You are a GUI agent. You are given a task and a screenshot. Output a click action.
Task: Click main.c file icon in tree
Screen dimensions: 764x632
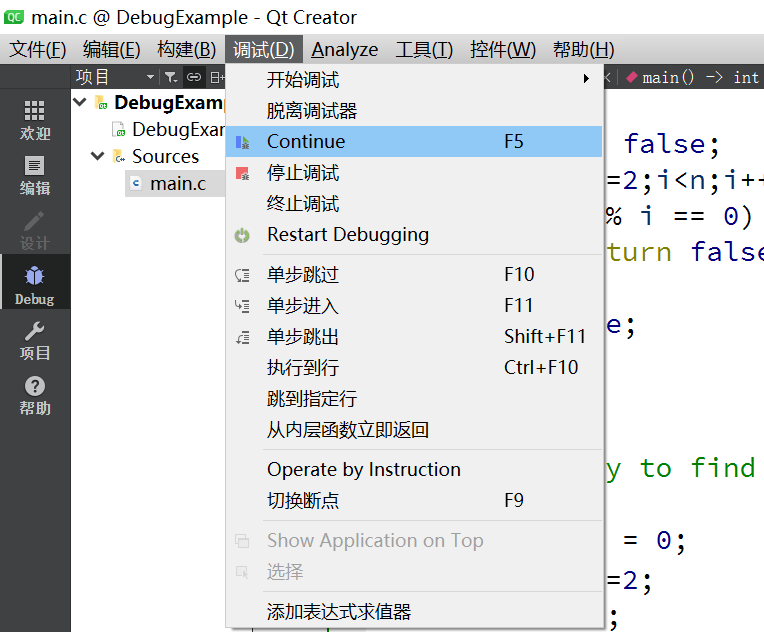[x=136, y=183]
